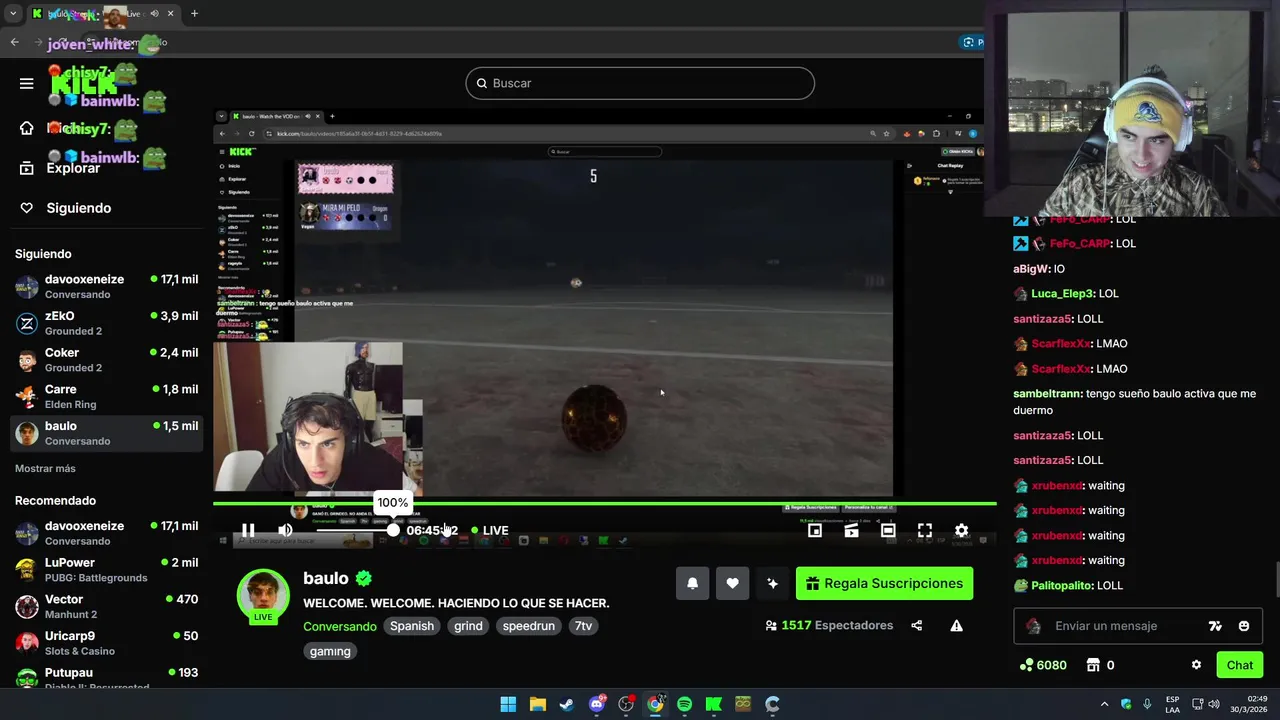Jump to live using the LIVE indicator
This screenshot has height=720, width=1280.
[490, 530]
